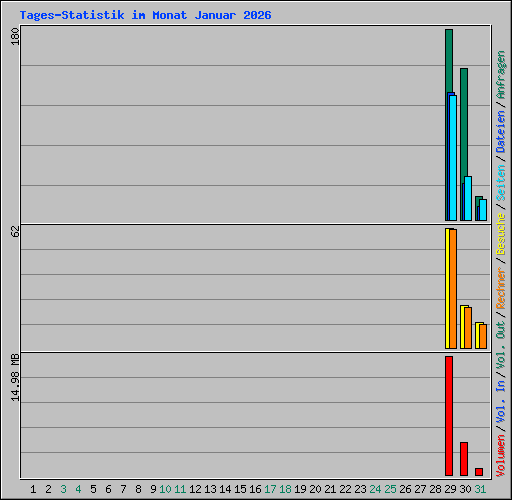512x500 pixels.
Task: Click the orange Rechner bar for day 29
Action: 453,289
